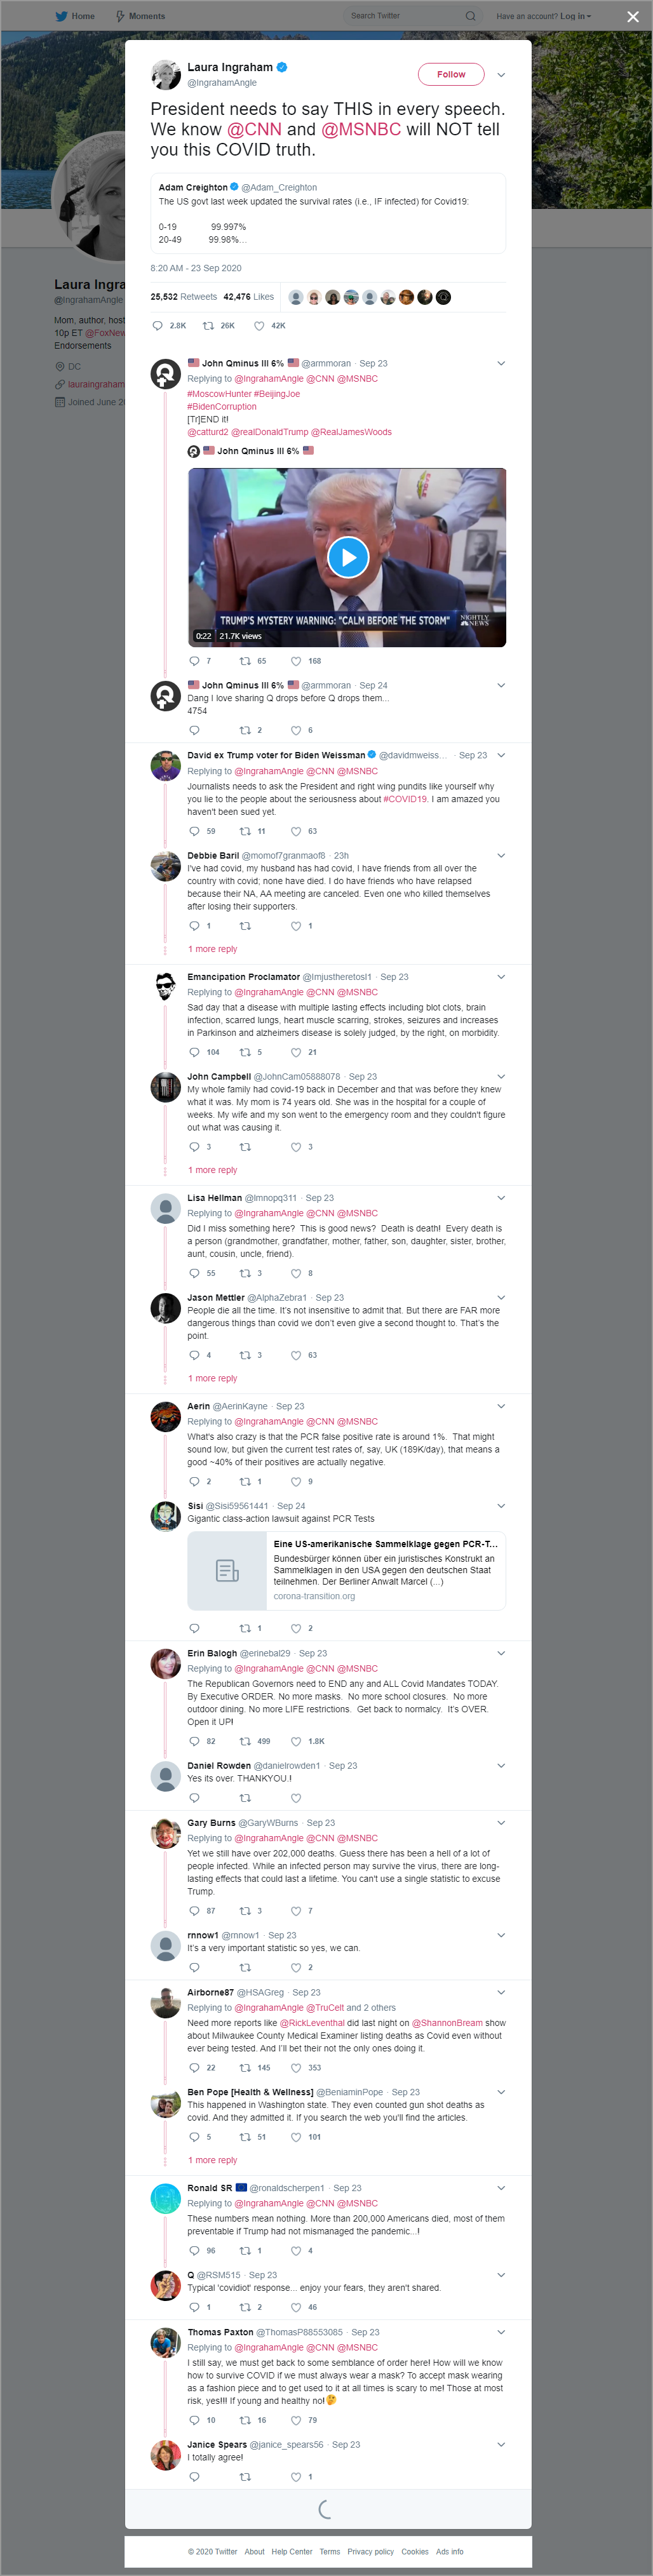Like Thomas Paxton's reply
This screenshot has width=653, height=2576.
pyautogui.click(x=296, y=2420)
